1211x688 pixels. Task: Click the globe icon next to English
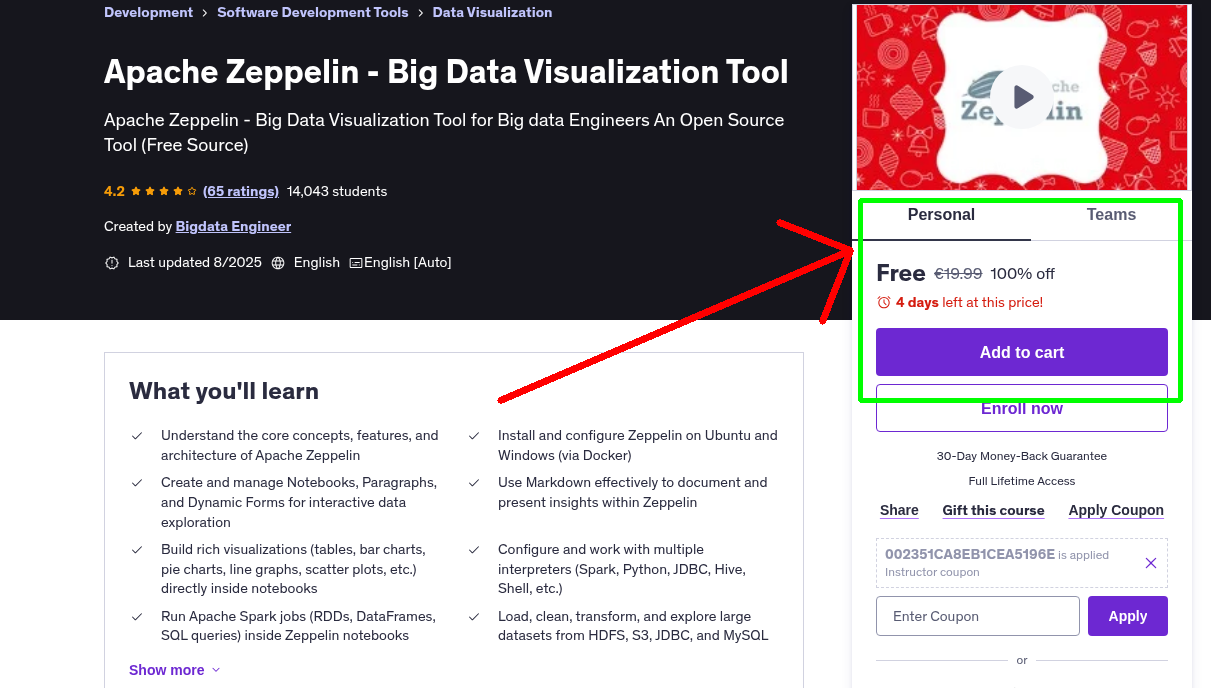coord(278,263)
